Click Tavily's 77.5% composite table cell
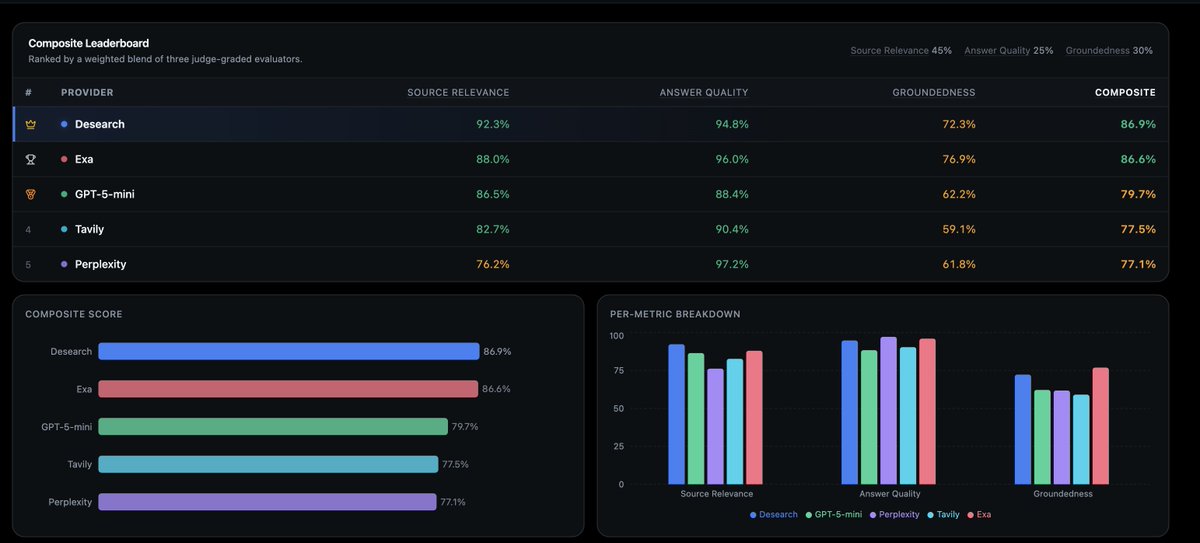Image resolution: width=1200 pixels, height=543 pixels. click(x=1139, y=229)
